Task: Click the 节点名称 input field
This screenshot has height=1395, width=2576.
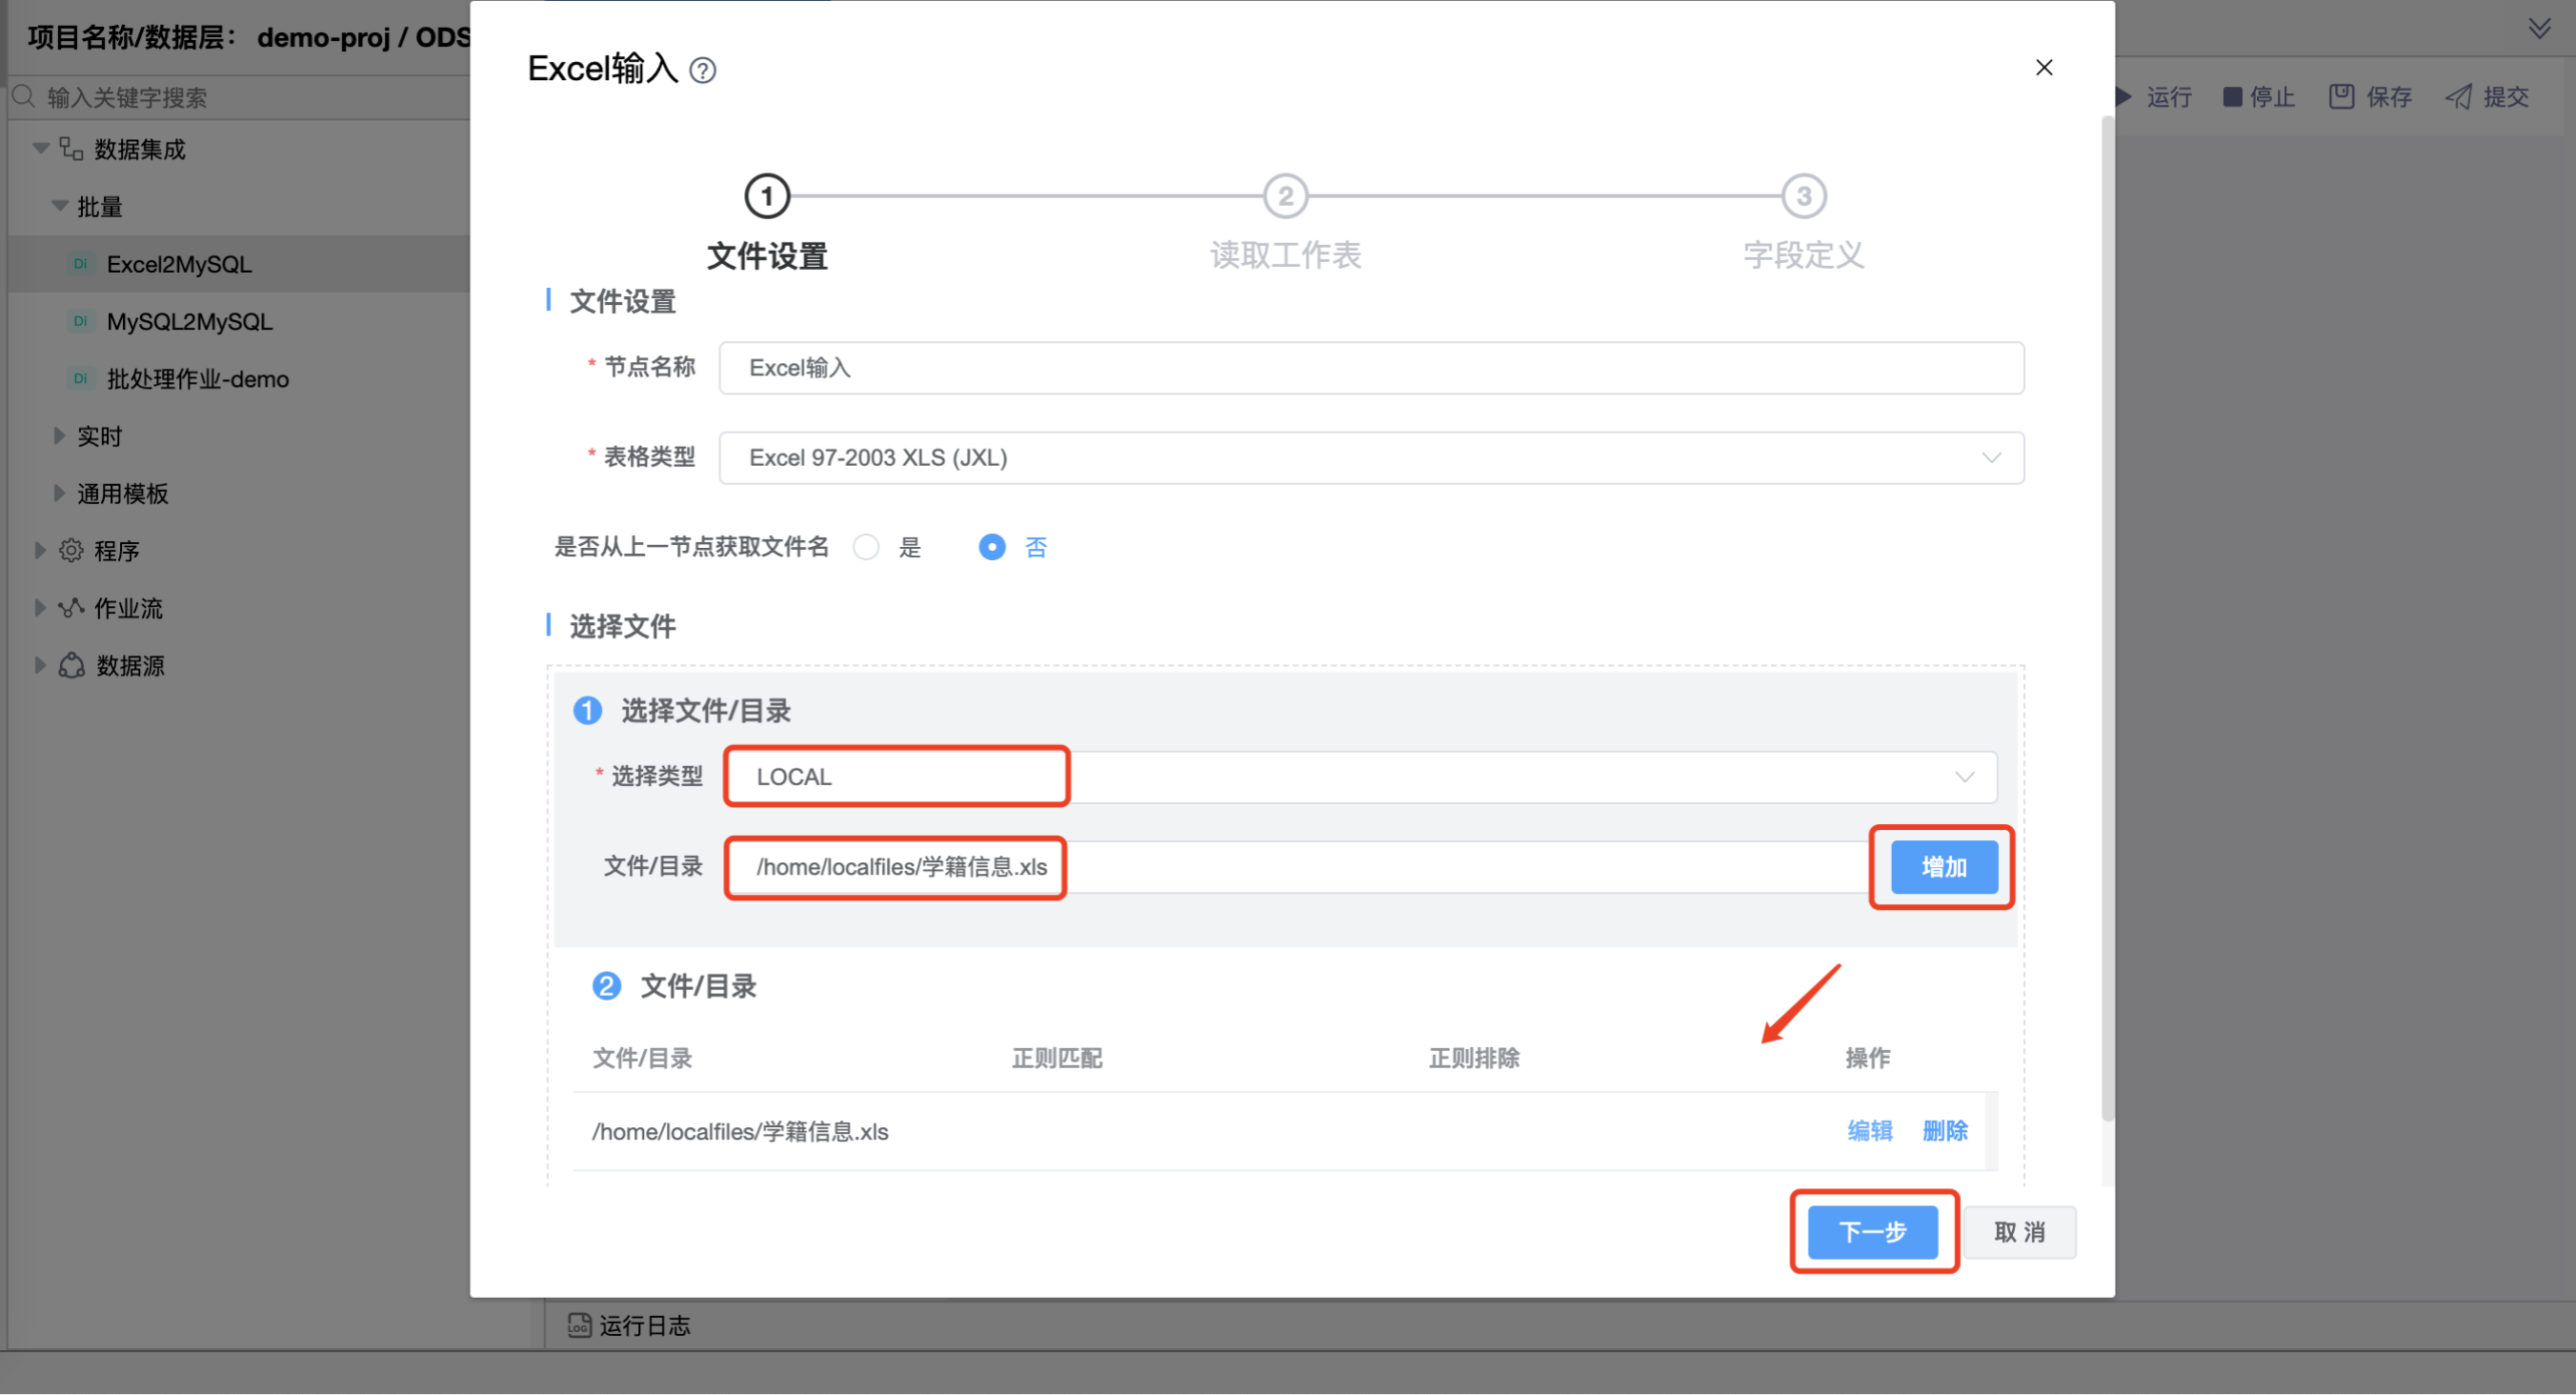Action: [1370, 368]
